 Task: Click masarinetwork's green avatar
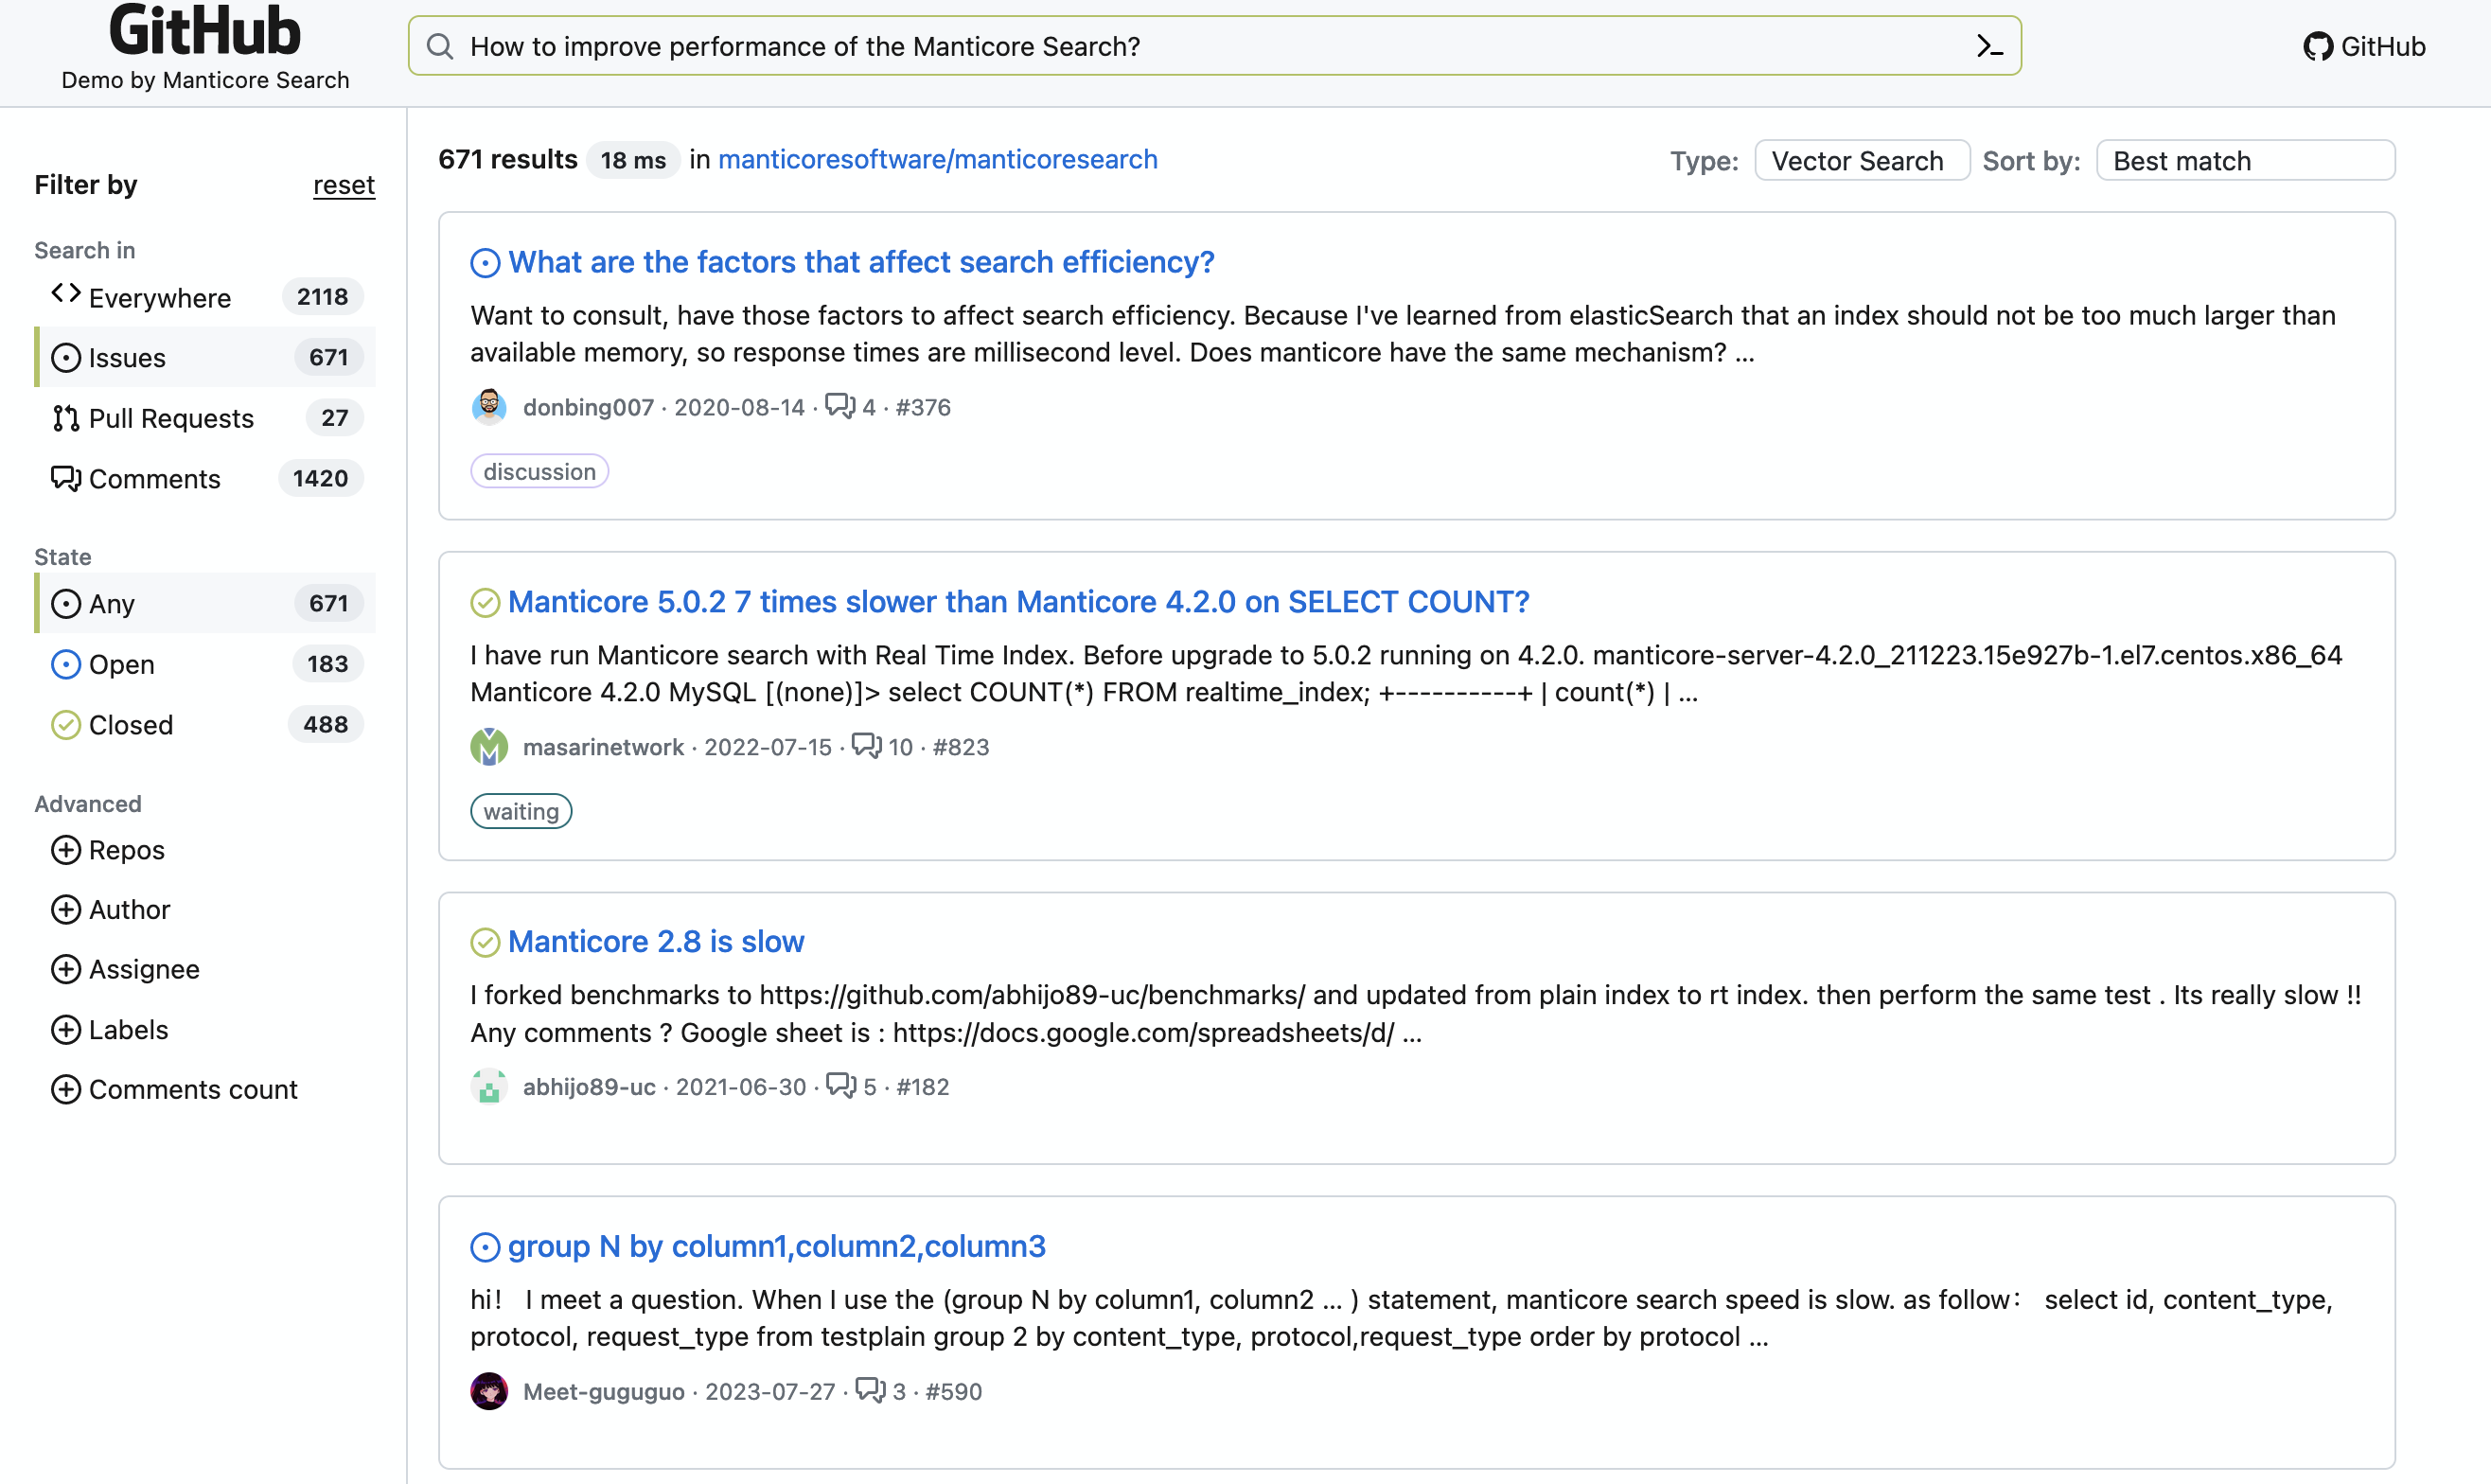[489, 747]
